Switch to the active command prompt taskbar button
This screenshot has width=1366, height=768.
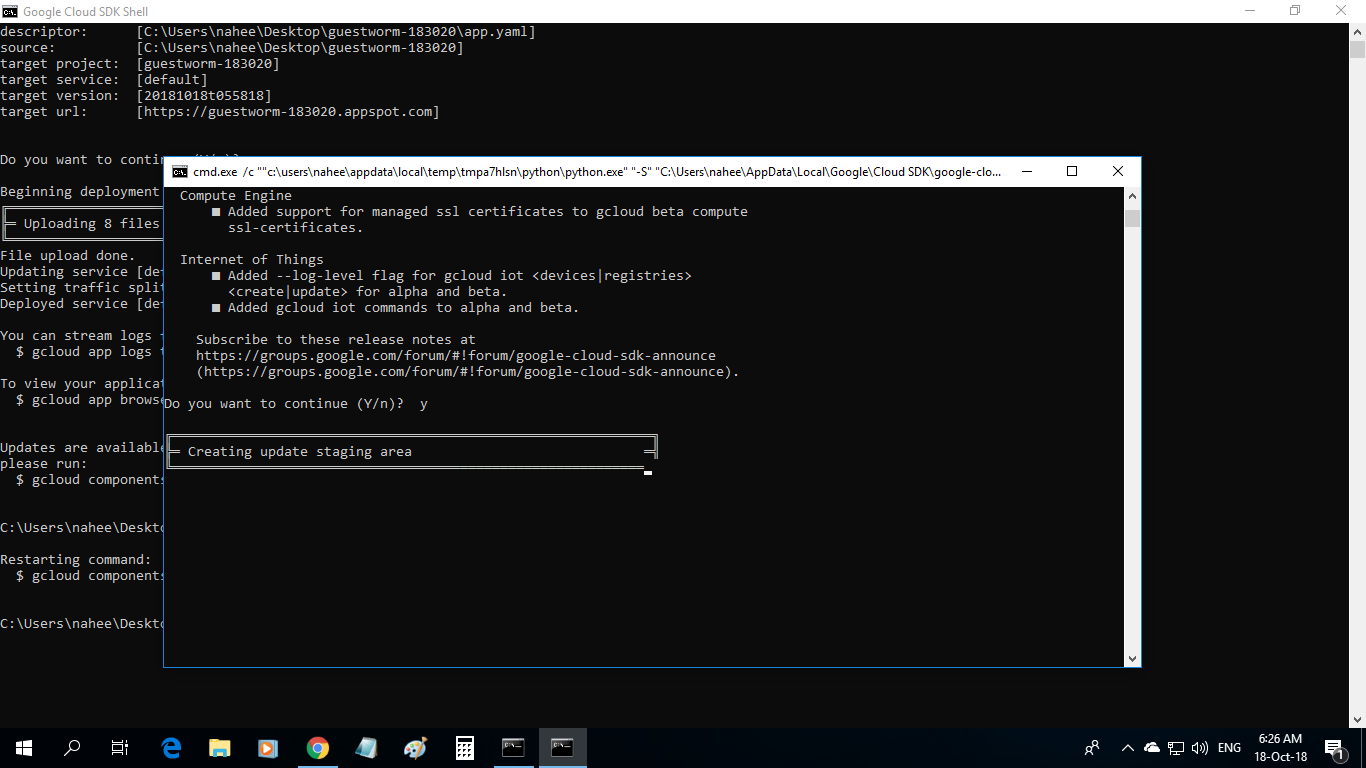[562, 748]
